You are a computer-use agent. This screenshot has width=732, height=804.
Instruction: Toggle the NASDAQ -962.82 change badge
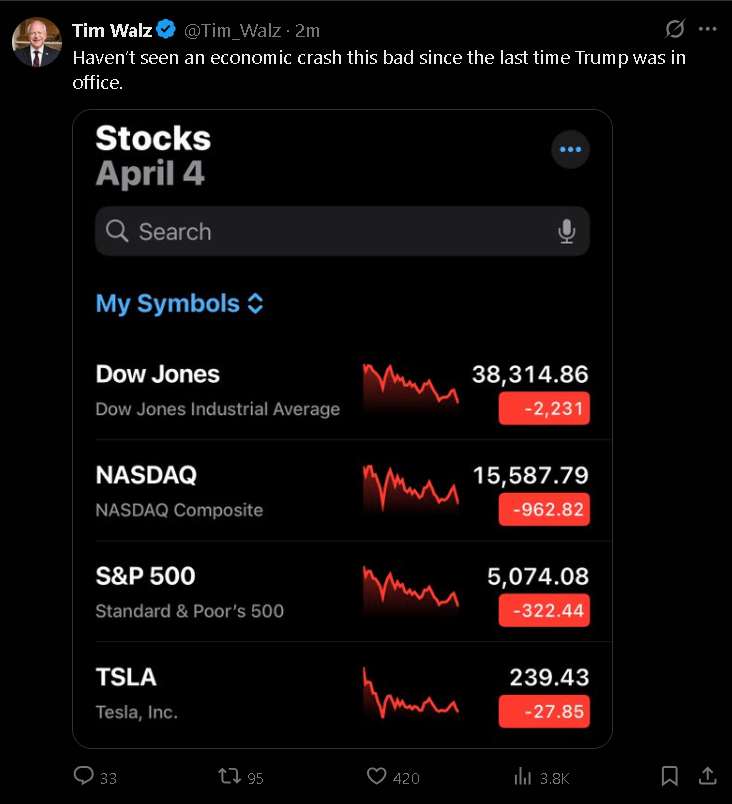click(544, 509)
